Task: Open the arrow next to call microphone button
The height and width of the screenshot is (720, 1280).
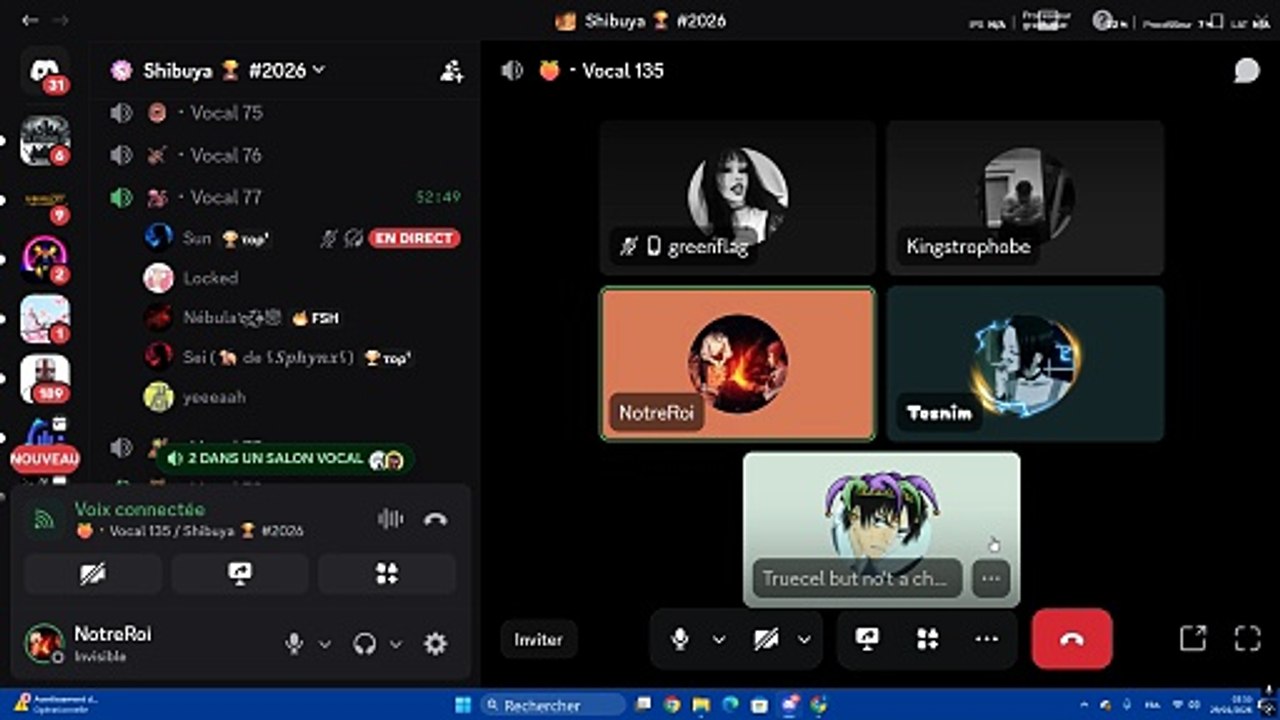Action: pos(718,639)
